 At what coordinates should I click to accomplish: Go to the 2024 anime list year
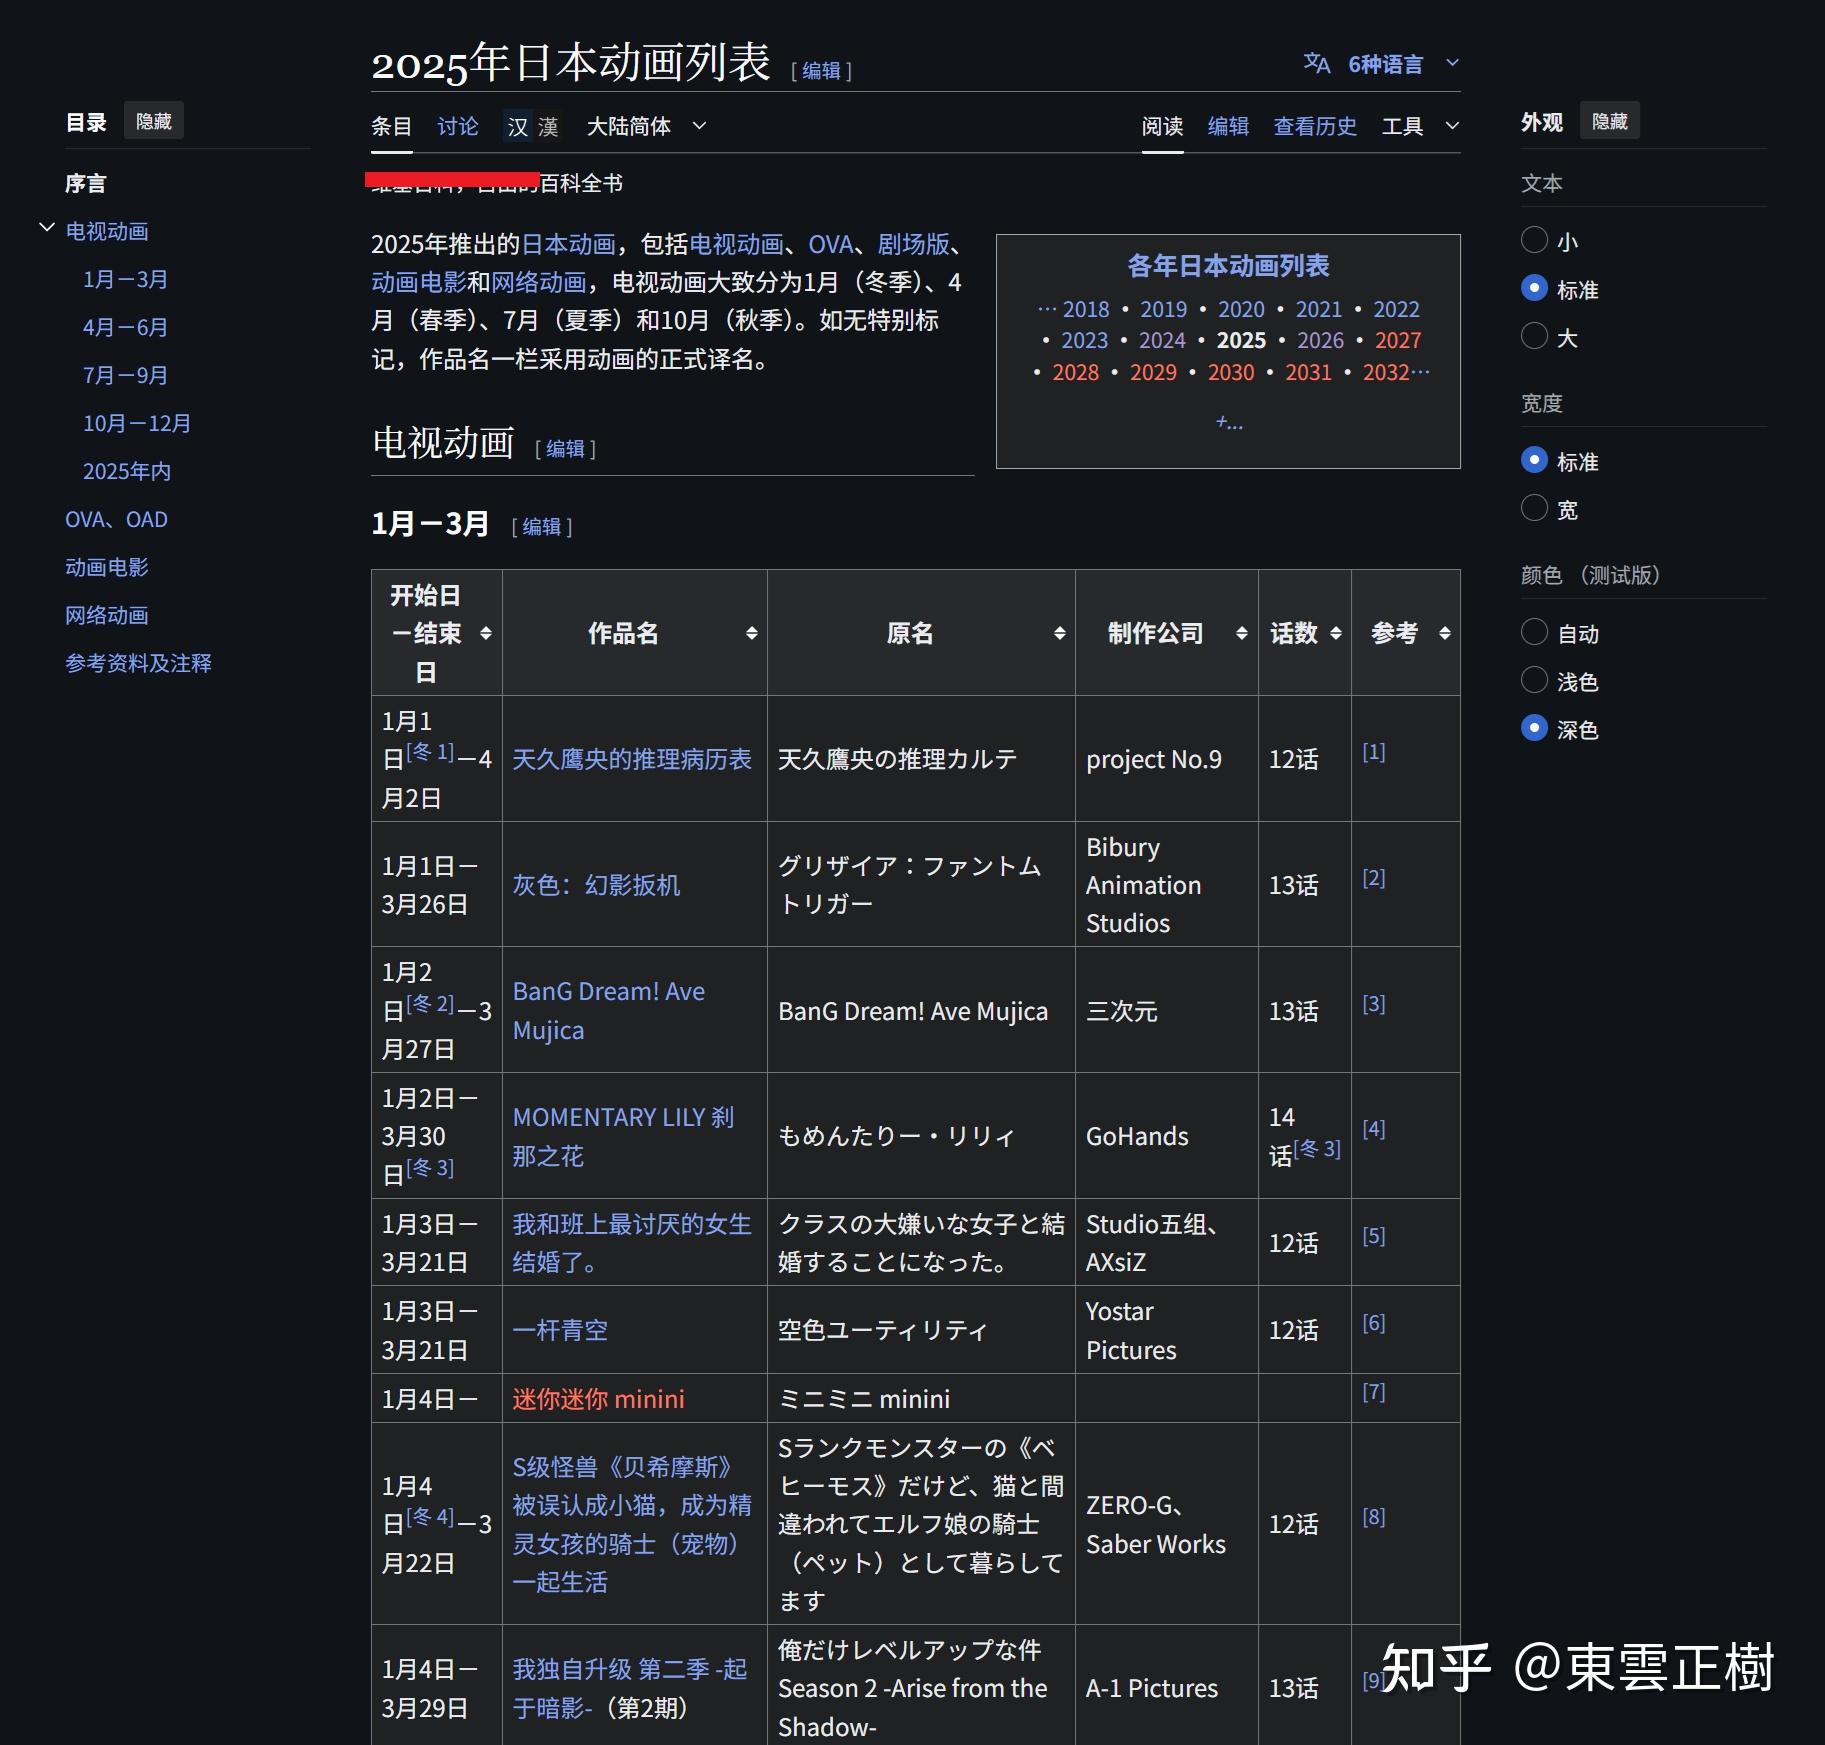click(1162, 340)
